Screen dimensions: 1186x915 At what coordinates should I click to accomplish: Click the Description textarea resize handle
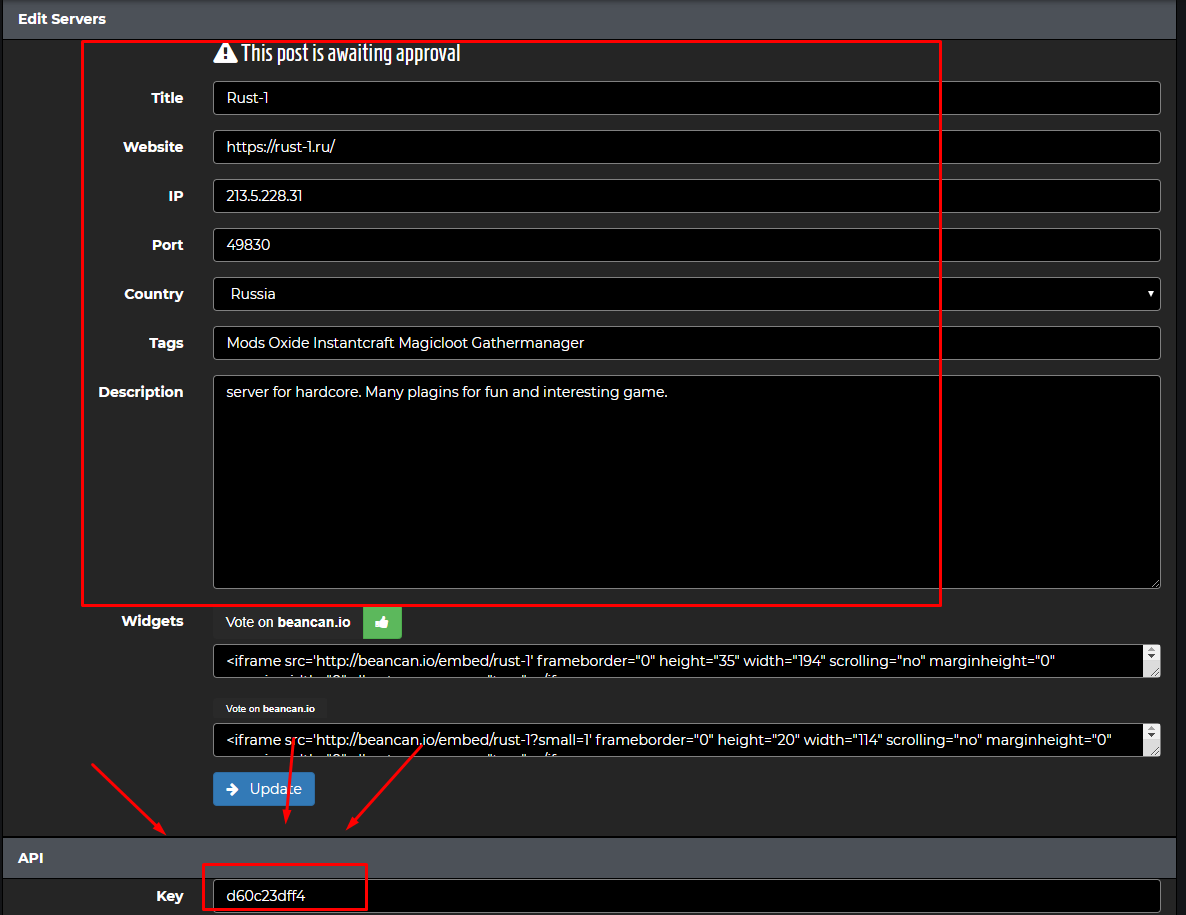point(1155,583)
